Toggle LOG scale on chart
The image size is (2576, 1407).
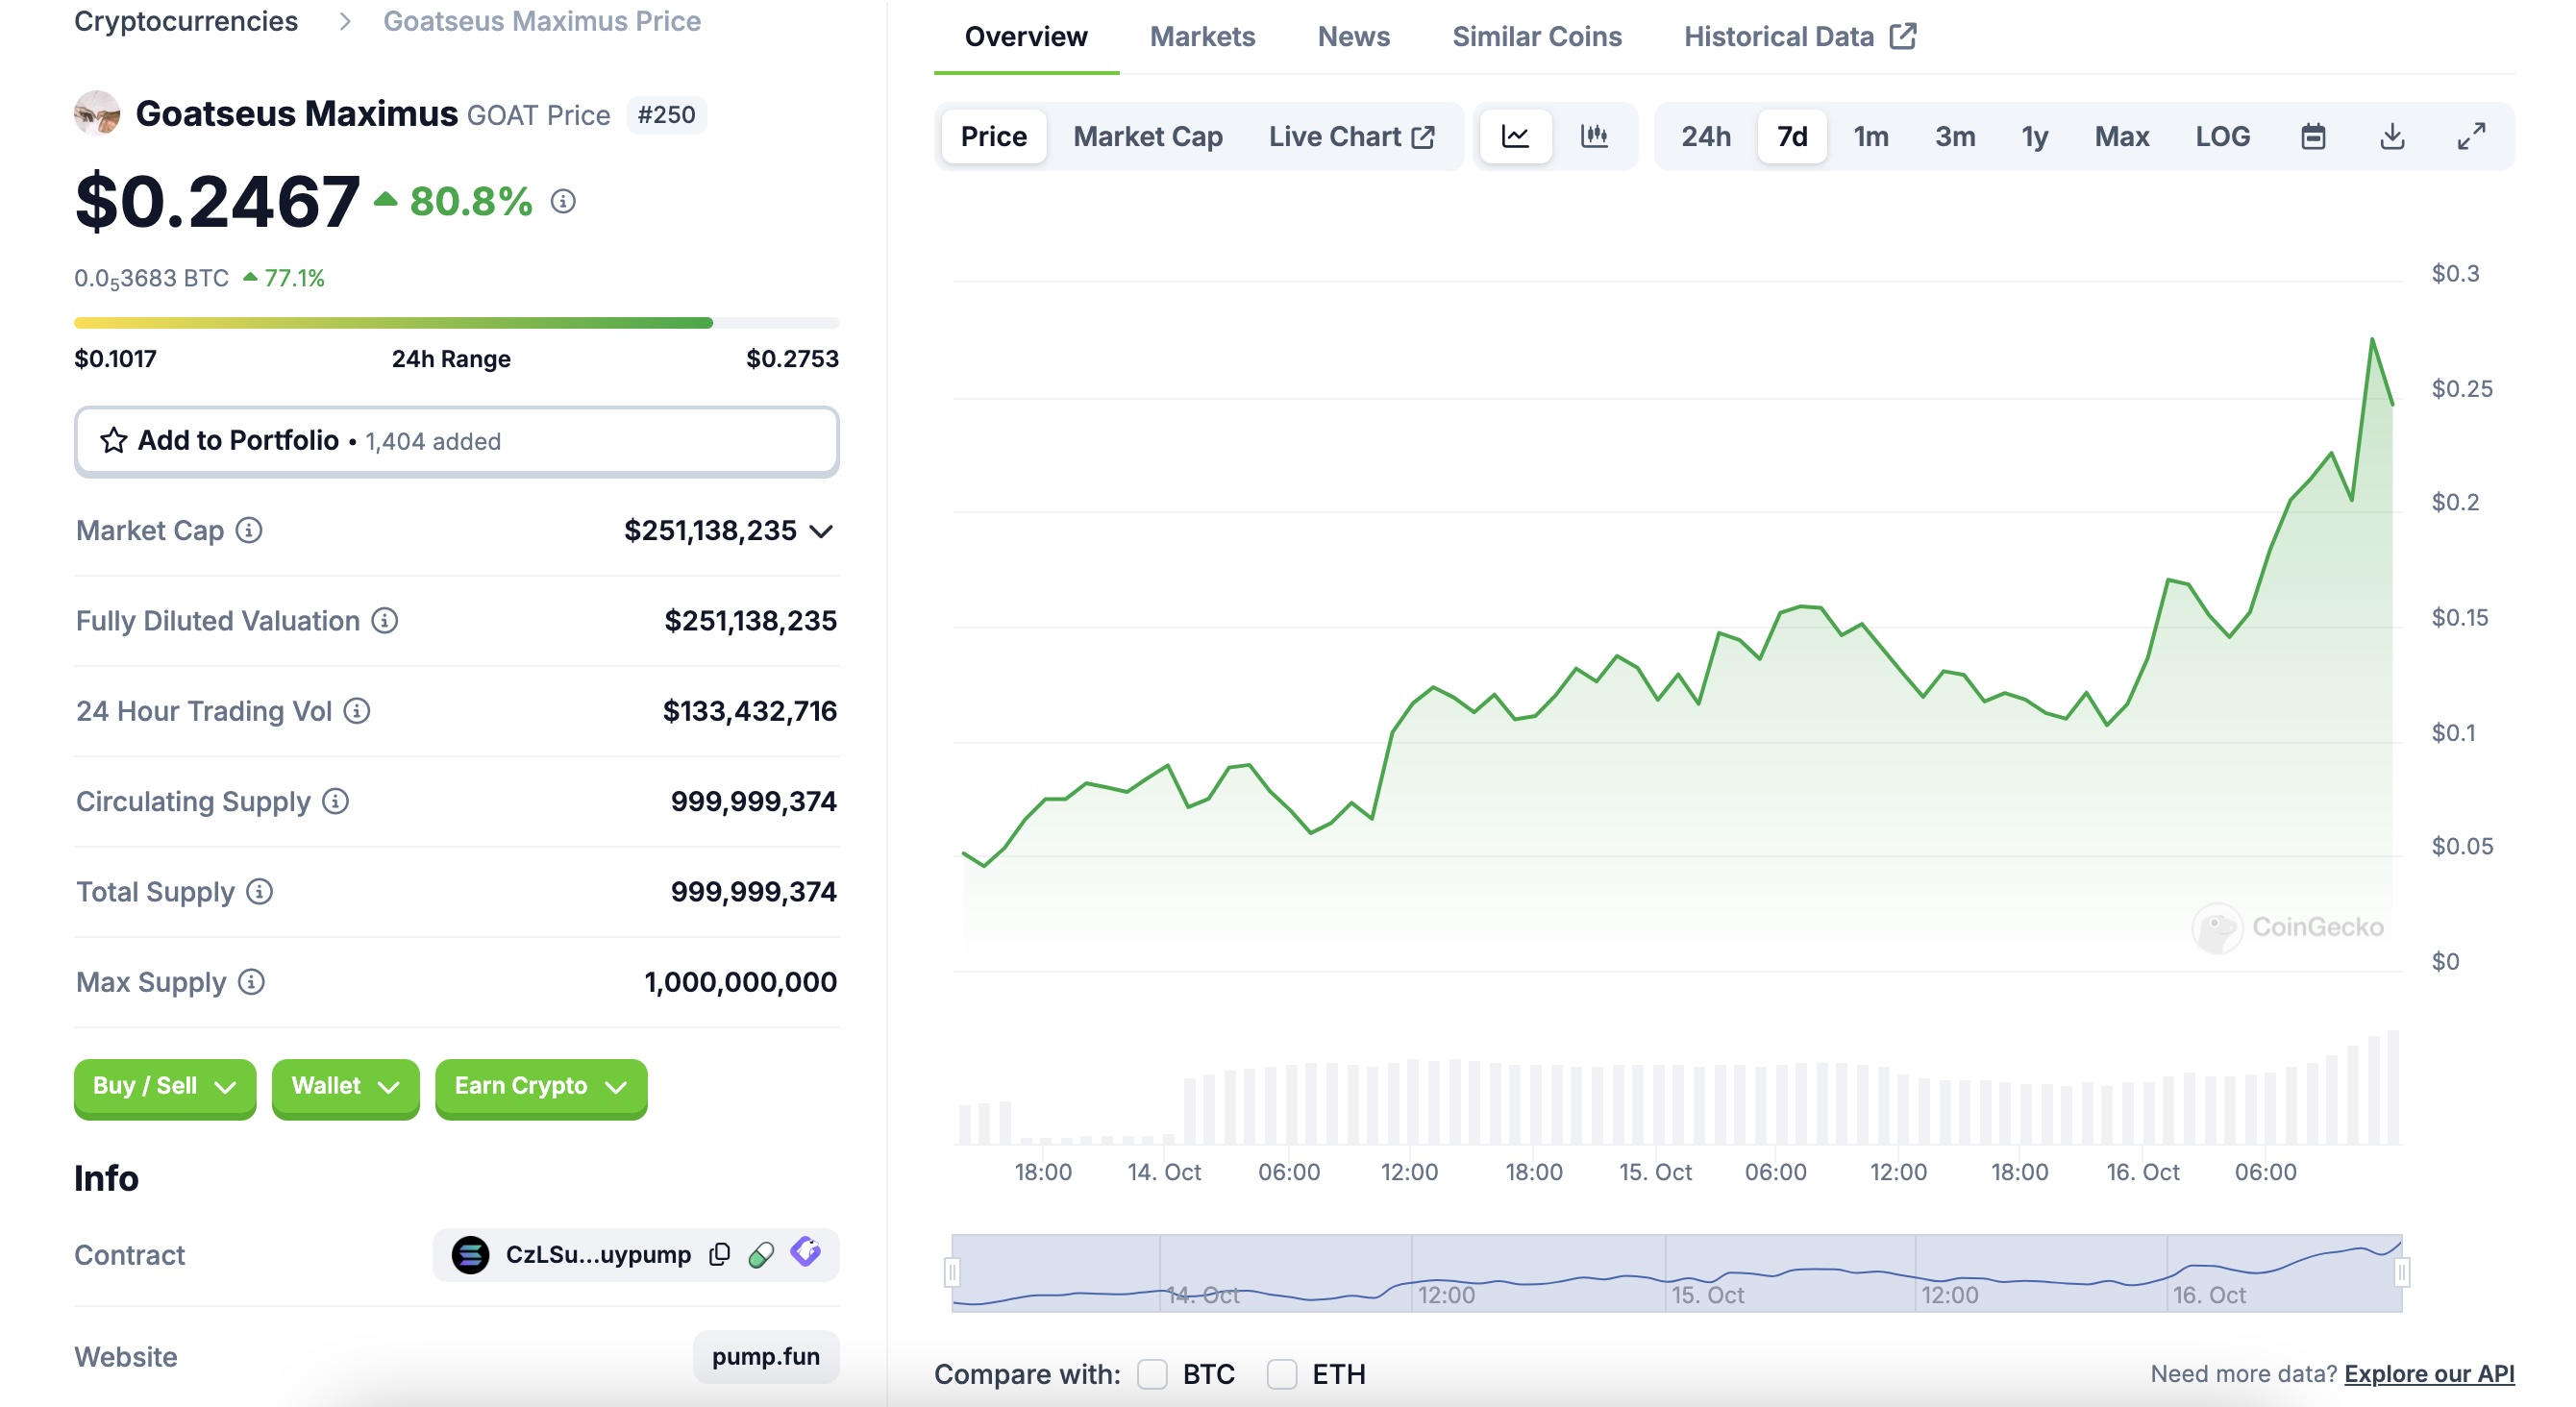click(2223, 136)
